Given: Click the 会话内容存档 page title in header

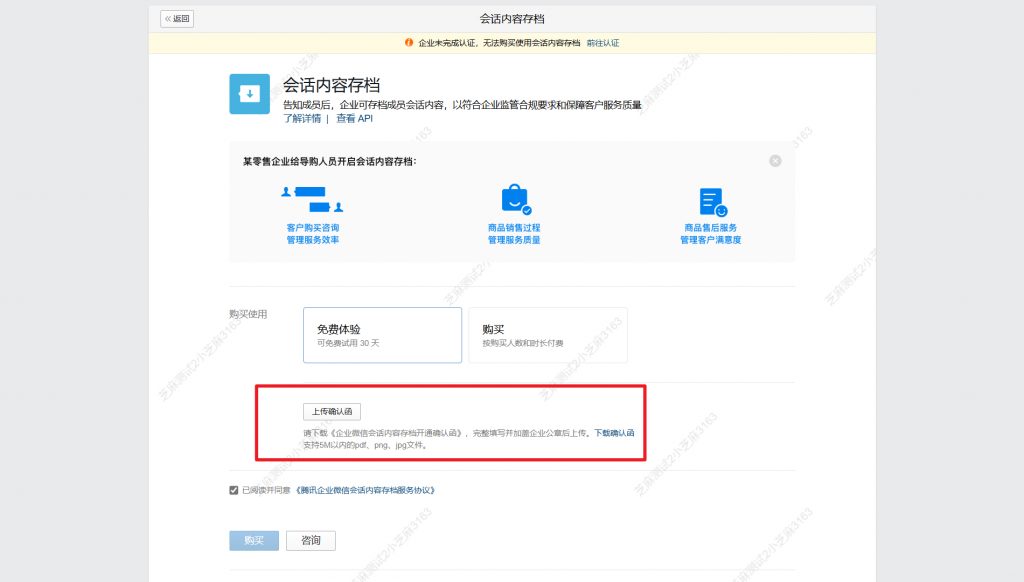Looking at the screenshot, I should (512, 19).
